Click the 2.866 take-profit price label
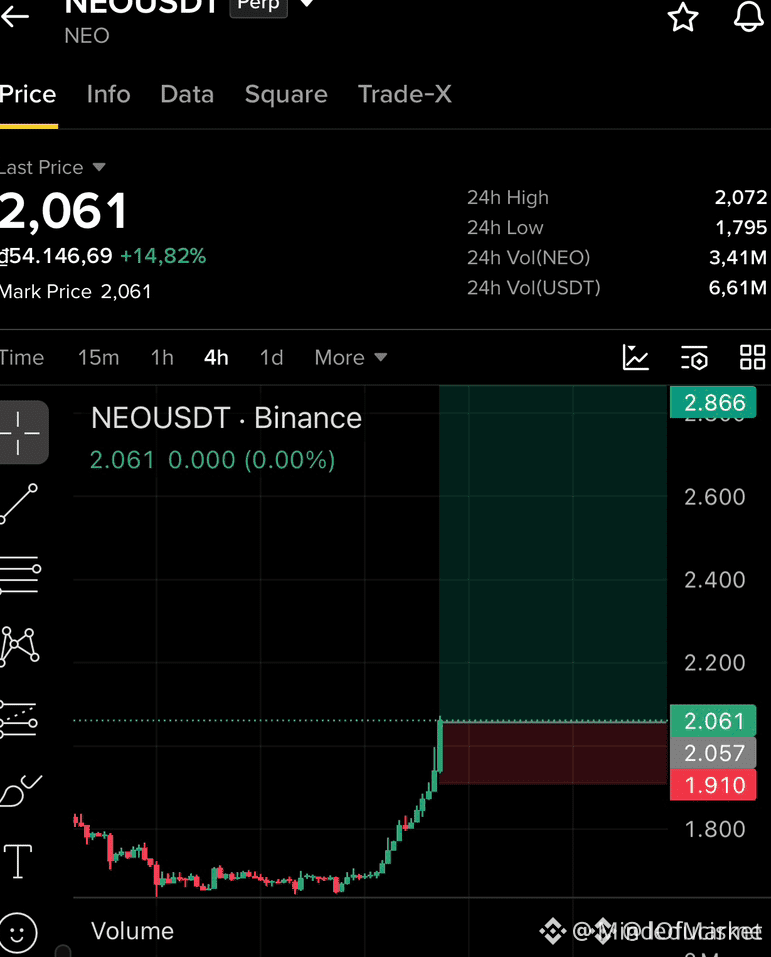The image size is (771, 957). coord(713,402)
